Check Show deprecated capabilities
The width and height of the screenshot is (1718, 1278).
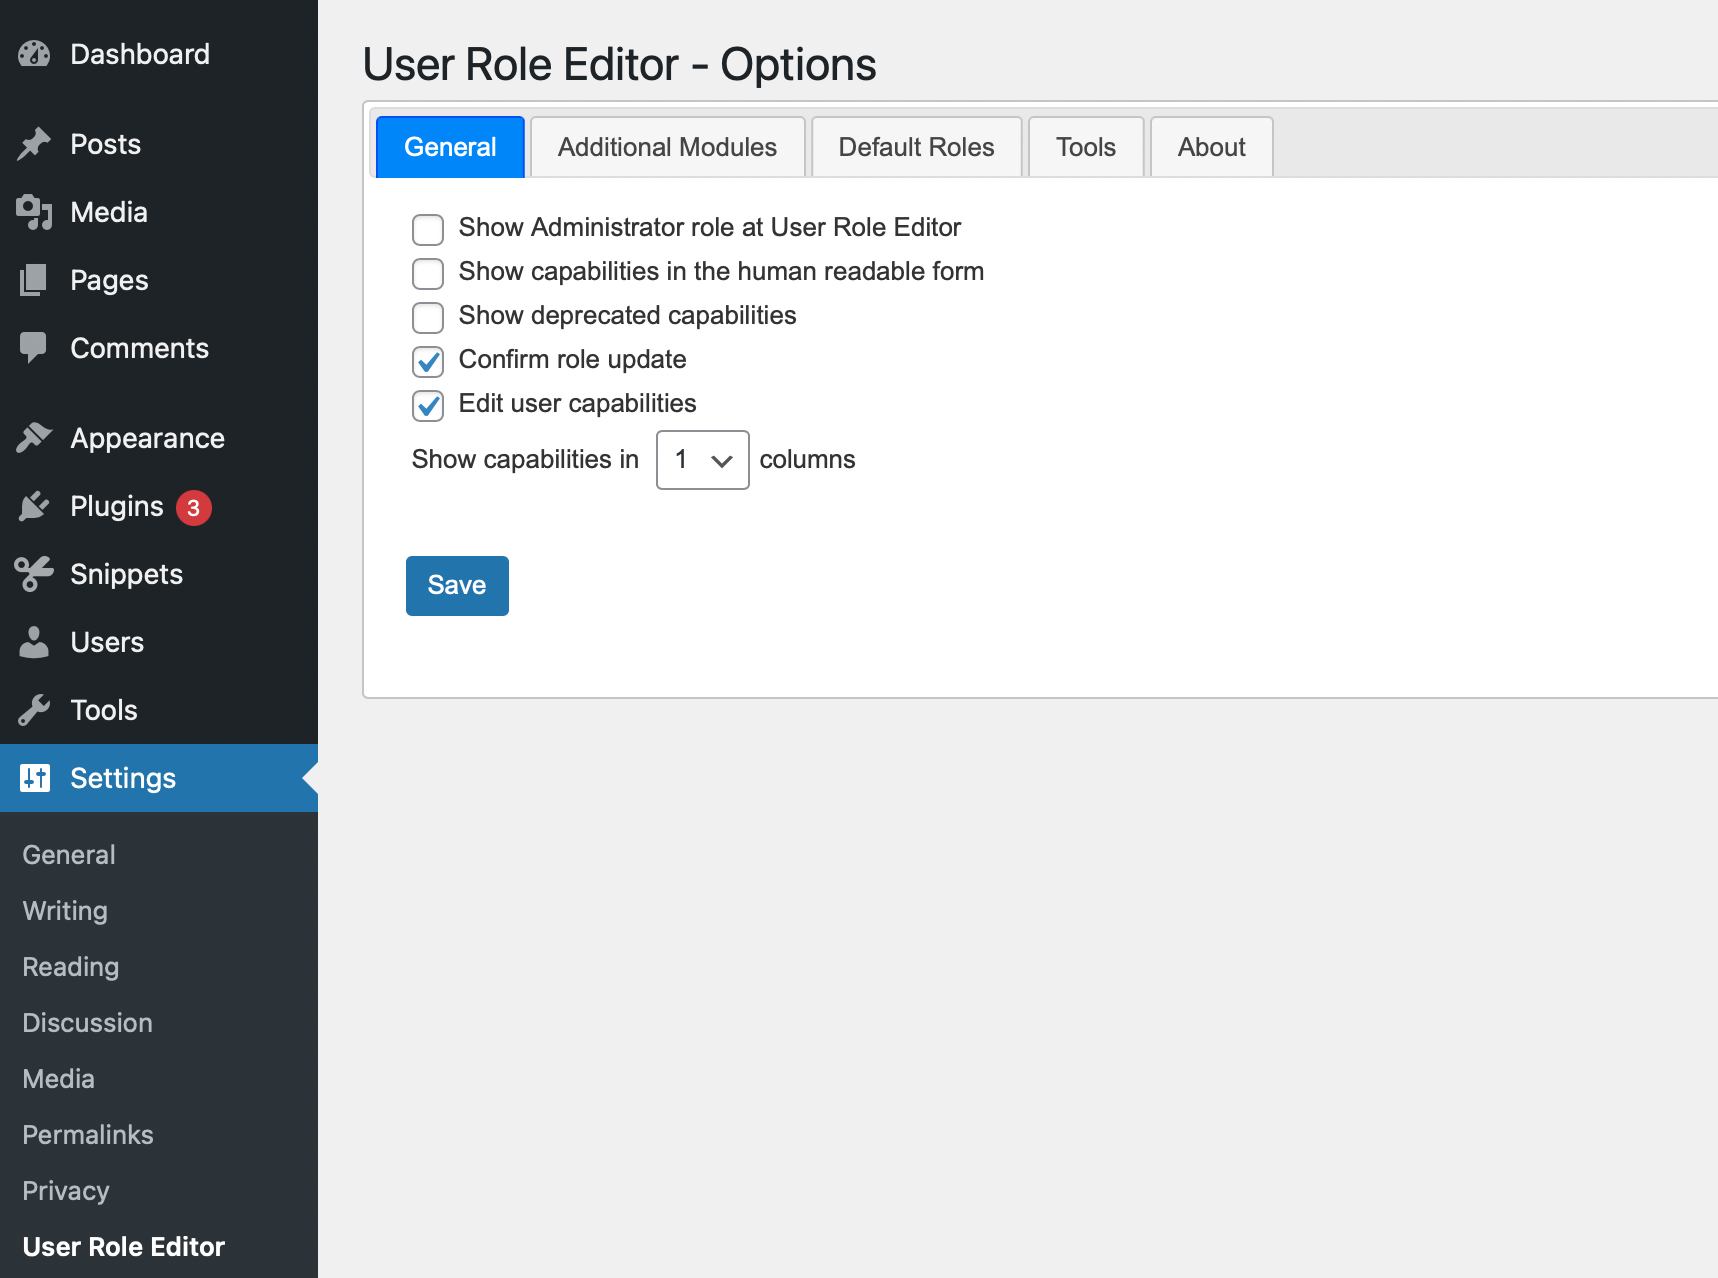(427, 317)
